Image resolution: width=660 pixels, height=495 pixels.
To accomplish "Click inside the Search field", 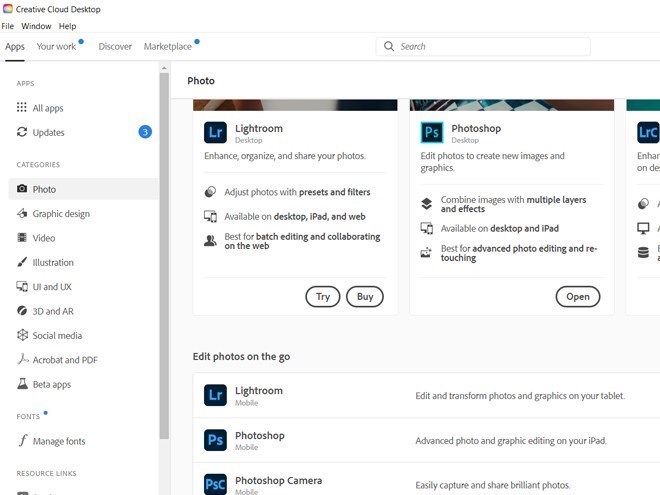I will click(x=483, y=46).
